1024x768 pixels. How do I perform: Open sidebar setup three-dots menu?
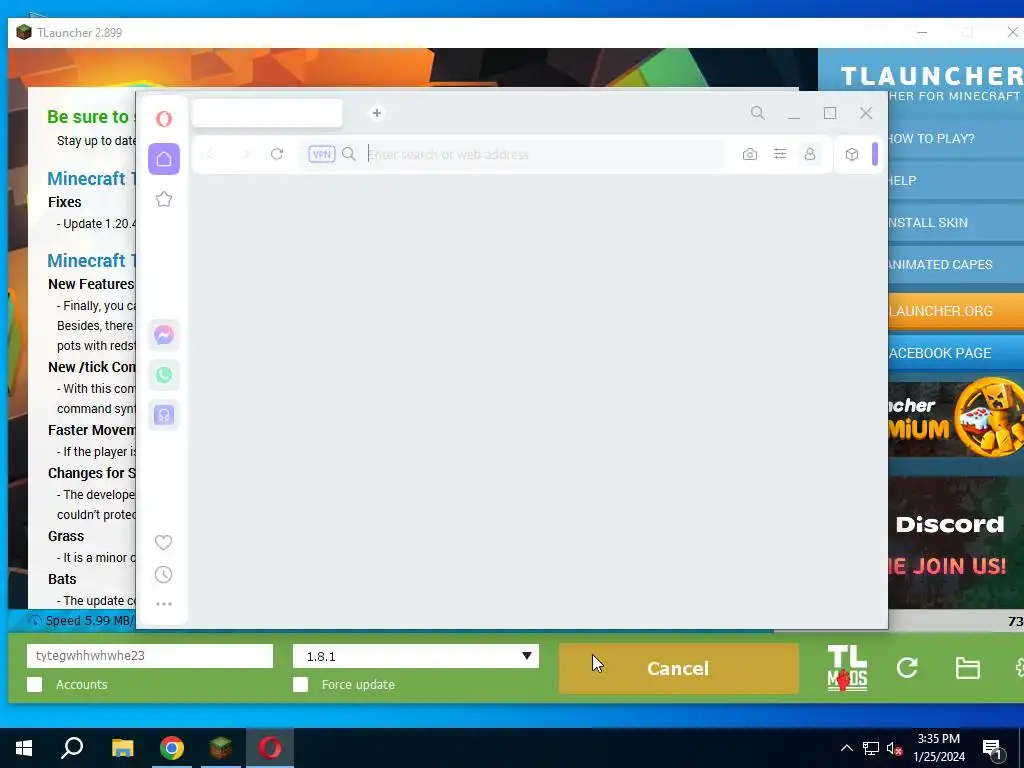(x=164, y=604)
